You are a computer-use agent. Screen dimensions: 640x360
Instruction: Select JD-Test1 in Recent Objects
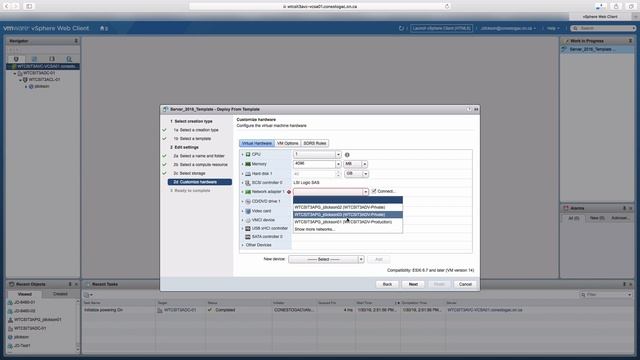22,346
